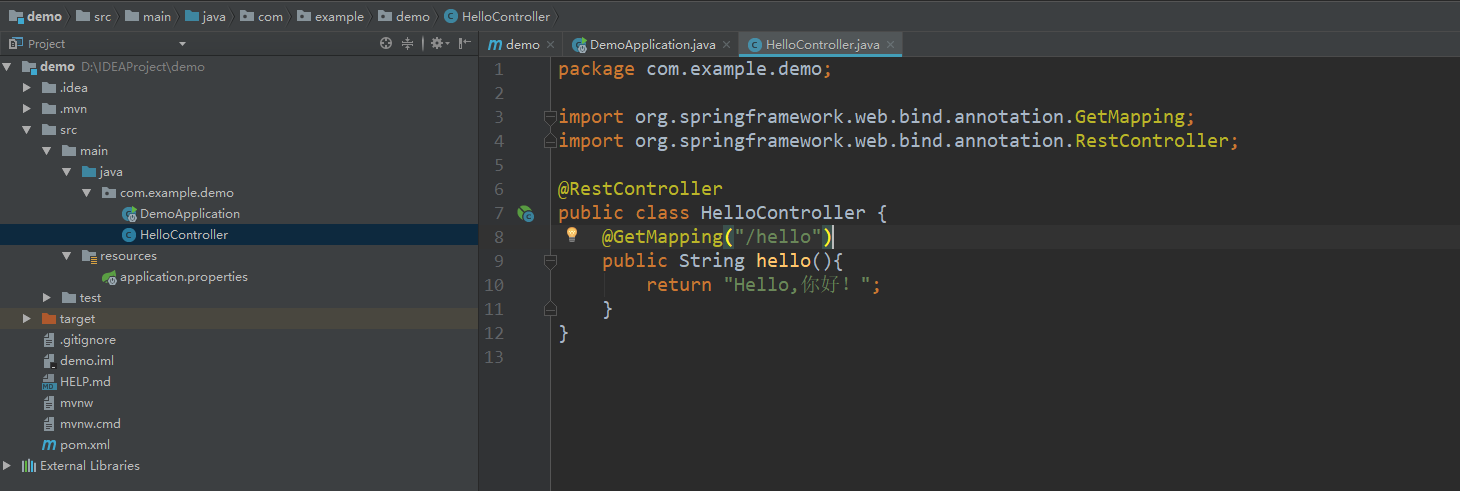Collapse the main folder in tree
Viewport: 1460px width, 491px height.
pos(47,151)
